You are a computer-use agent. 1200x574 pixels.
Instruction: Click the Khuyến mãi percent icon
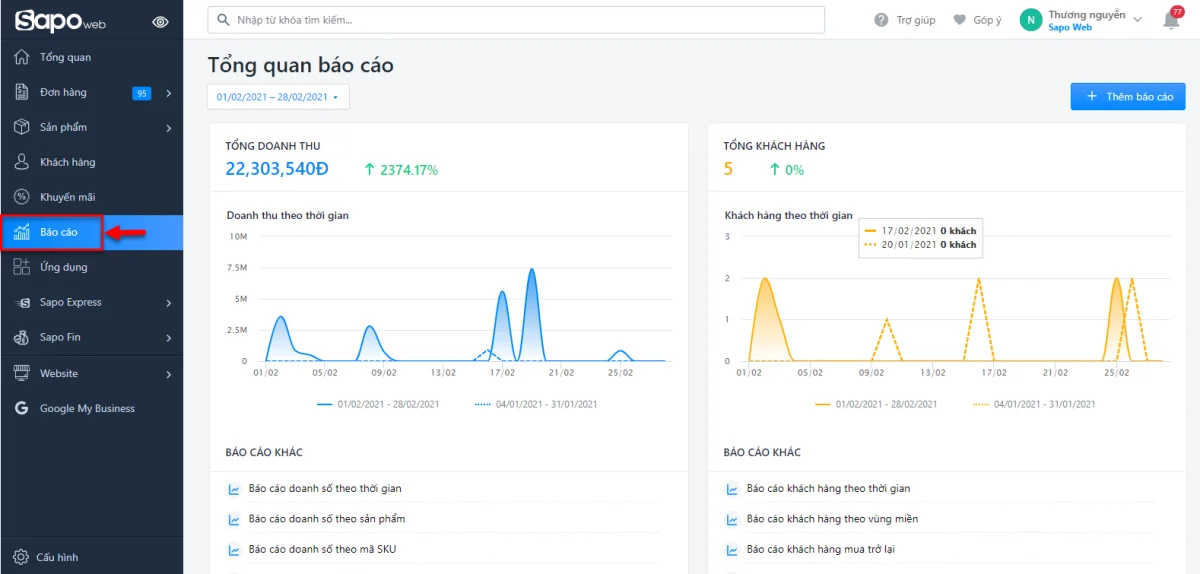pyautogui.click(x=21, y=197)
